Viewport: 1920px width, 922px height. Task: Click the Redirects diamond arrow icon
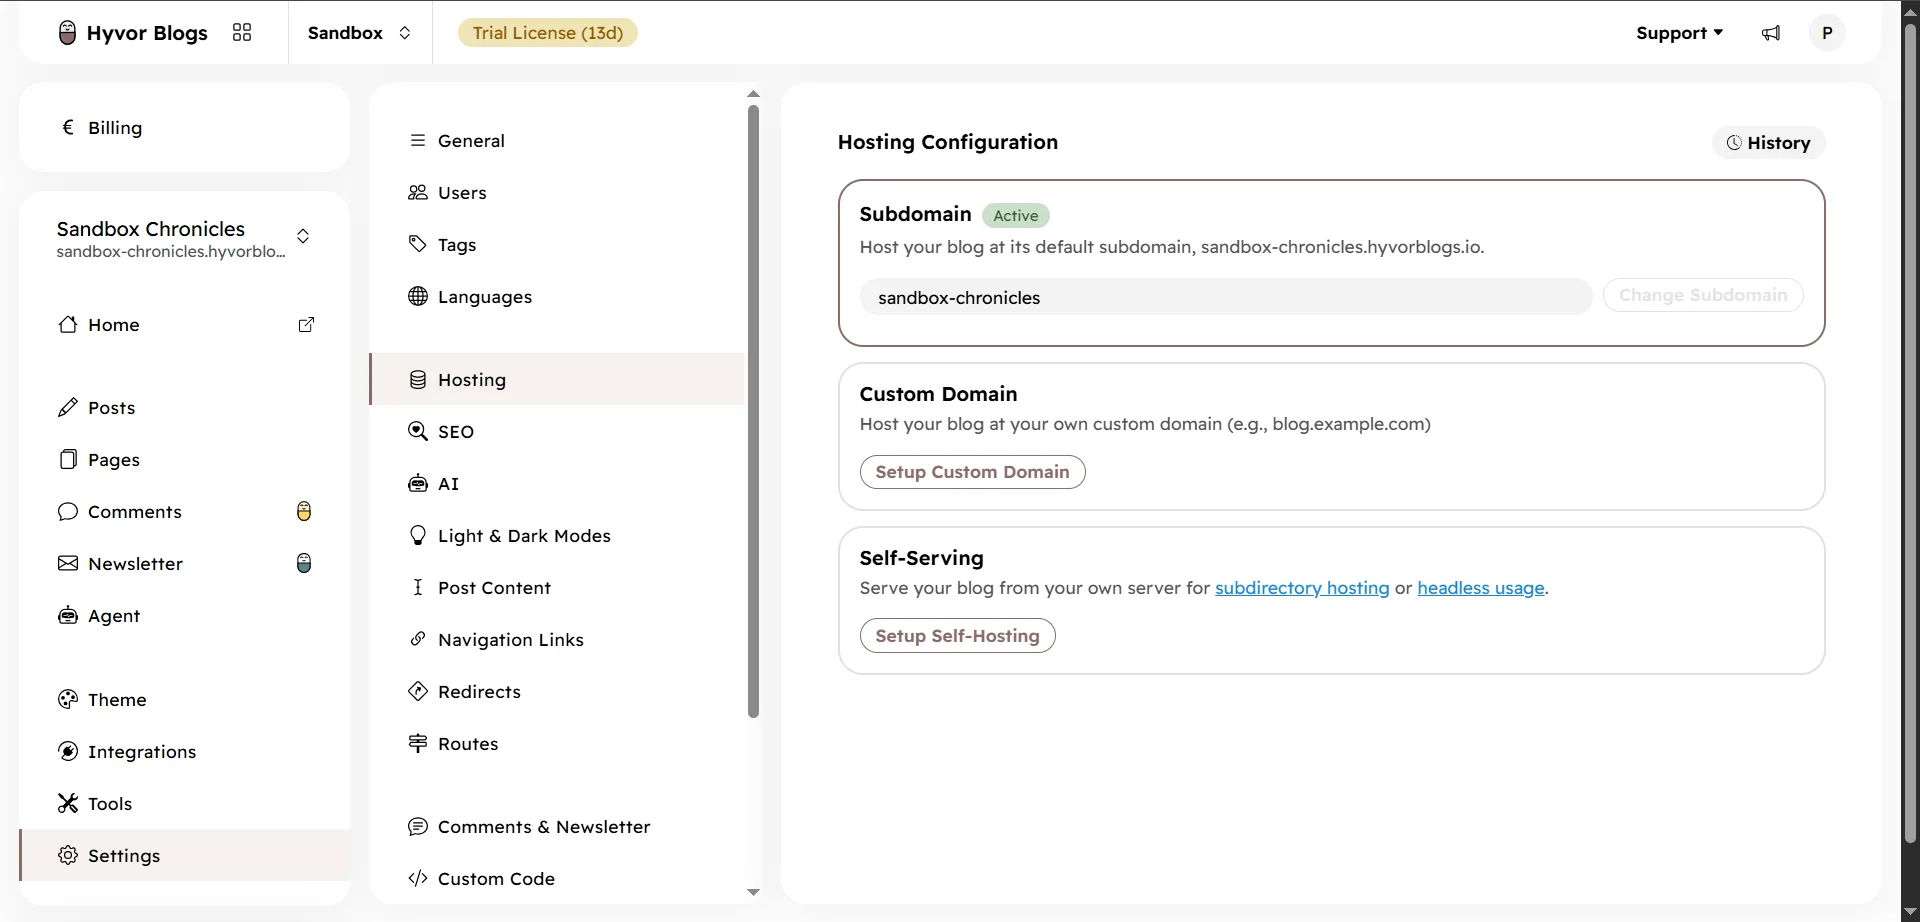(x=418, y=692)
